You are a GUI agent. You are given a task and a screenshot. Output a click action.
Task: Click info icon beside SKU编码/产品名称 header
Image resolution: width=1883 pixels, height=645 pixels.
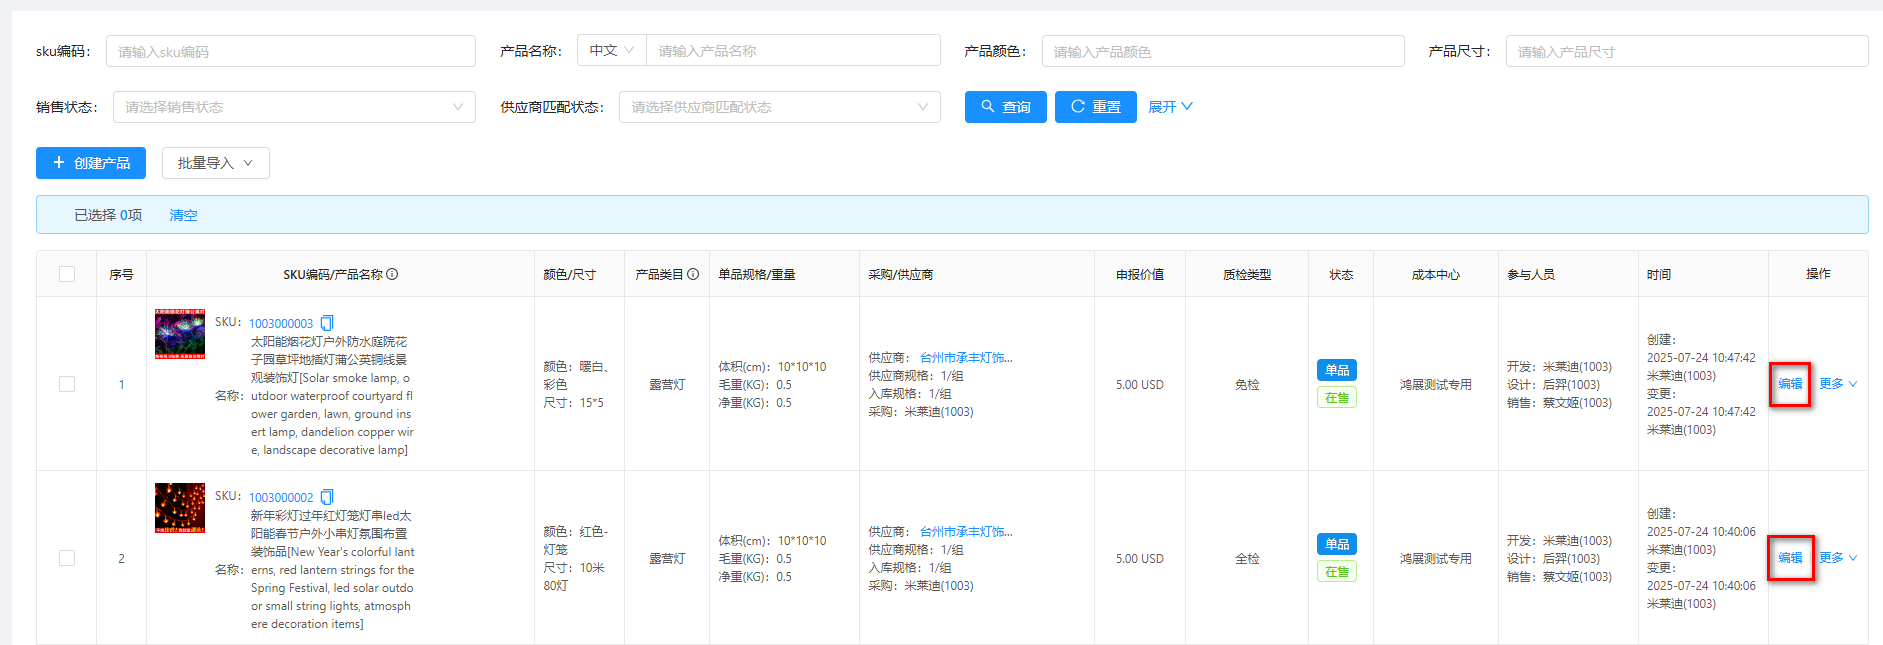point(392,274)
